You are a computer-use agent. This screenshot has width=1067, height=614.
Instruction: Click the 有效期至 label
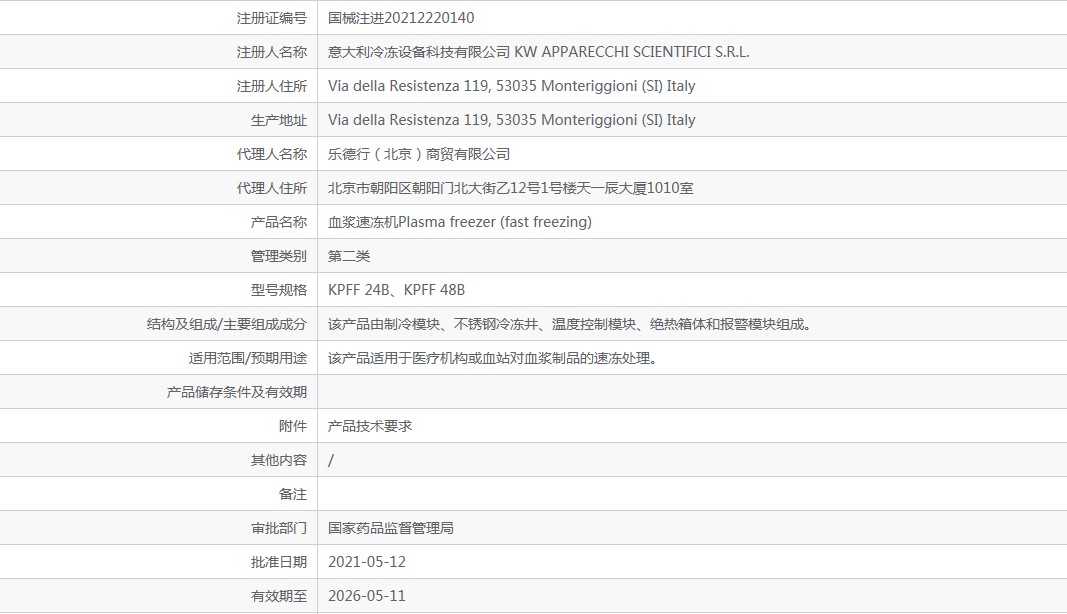coord(278,596)
